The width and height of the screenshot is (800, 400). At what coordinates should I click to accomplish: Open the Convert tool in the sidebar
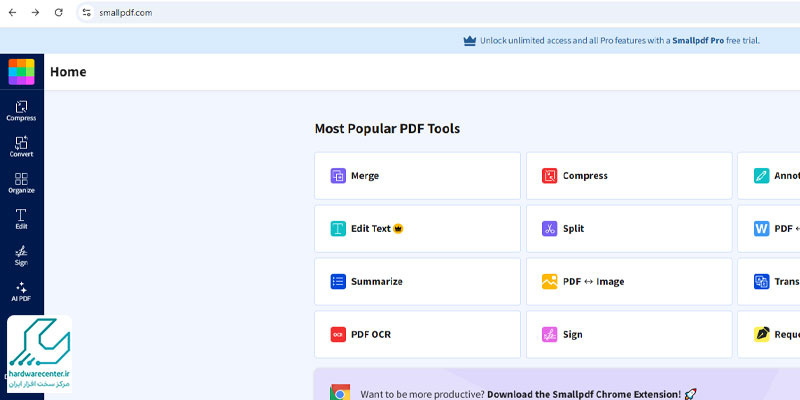pyautogui.click(x=21, y=147)
